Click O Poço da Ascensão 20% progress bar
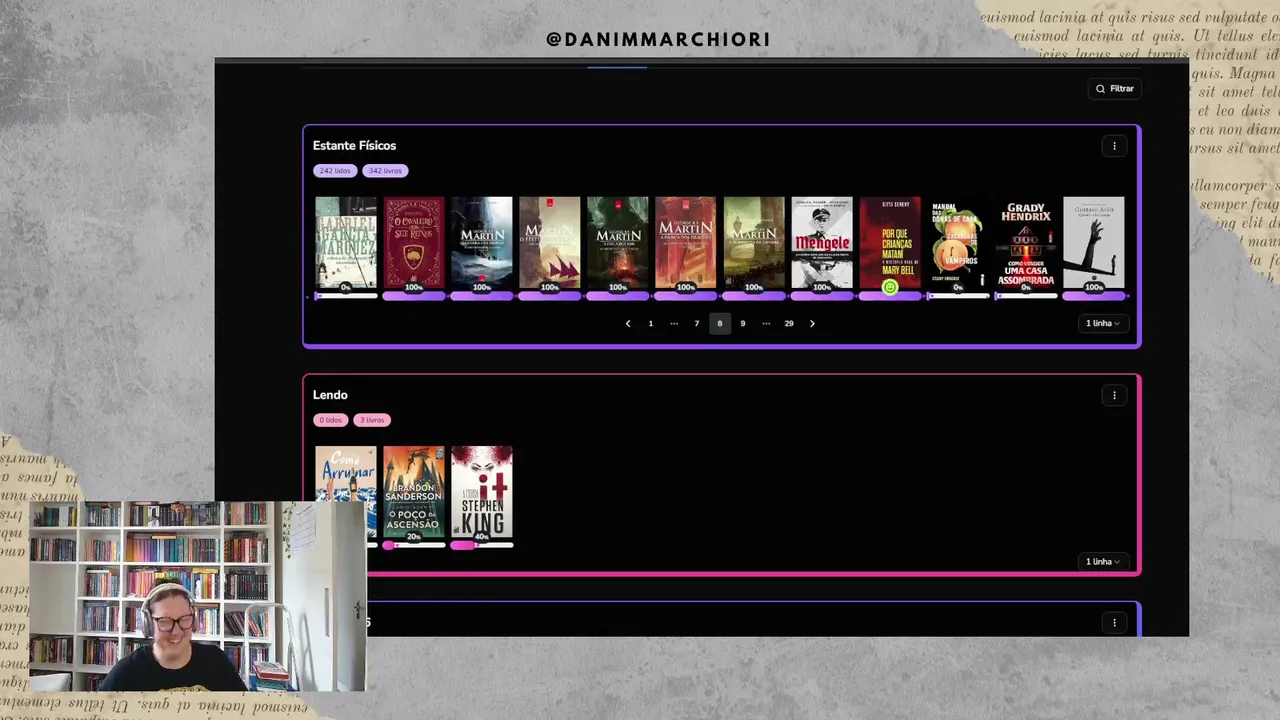The height and width of the screenshot is (720, 1280). click(414, 546)
